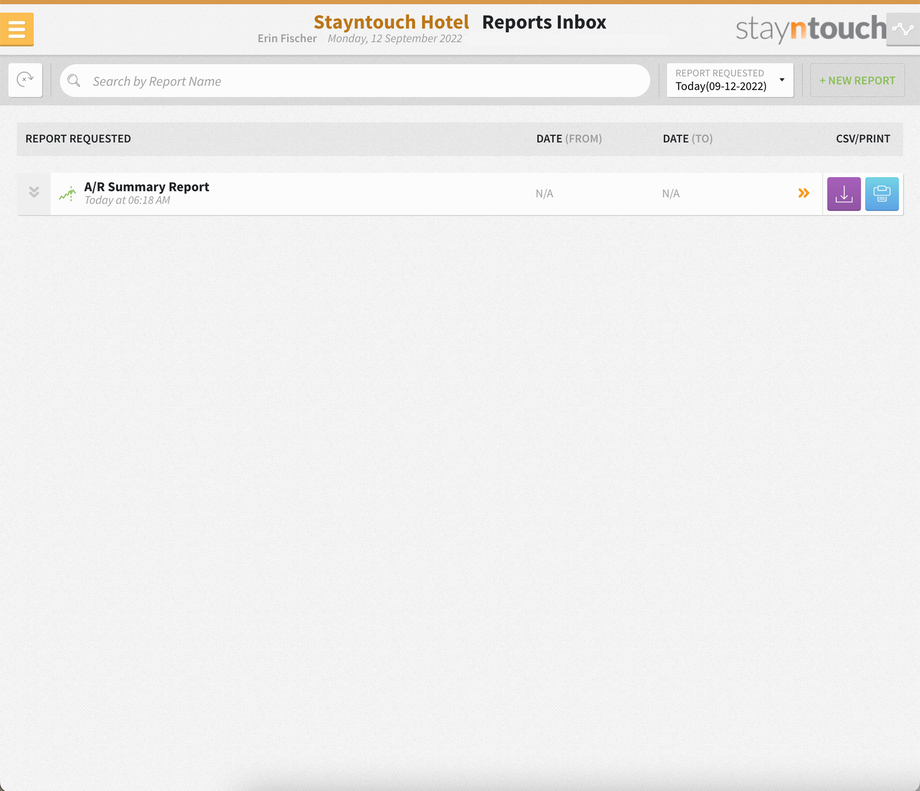
Task: Open the analytics icon beside the logo
Action: click(x=903, y=29)
